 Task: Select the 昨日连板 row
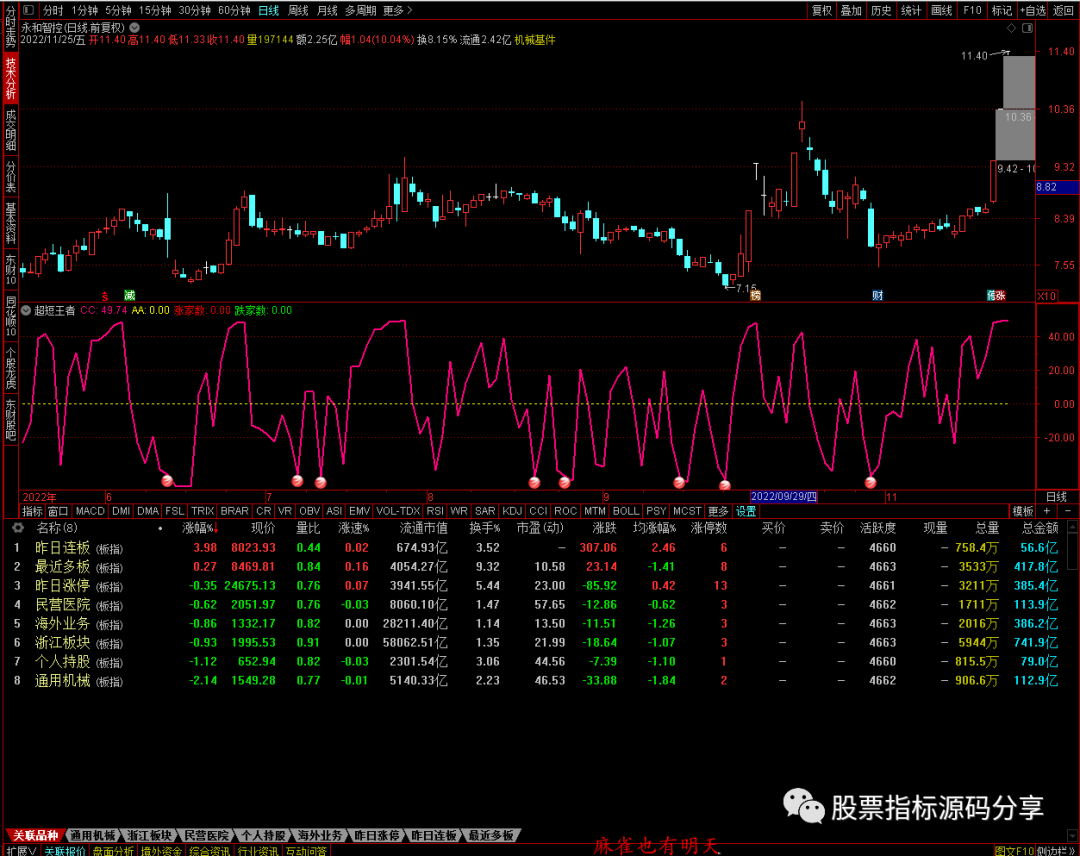click(537, 547)
